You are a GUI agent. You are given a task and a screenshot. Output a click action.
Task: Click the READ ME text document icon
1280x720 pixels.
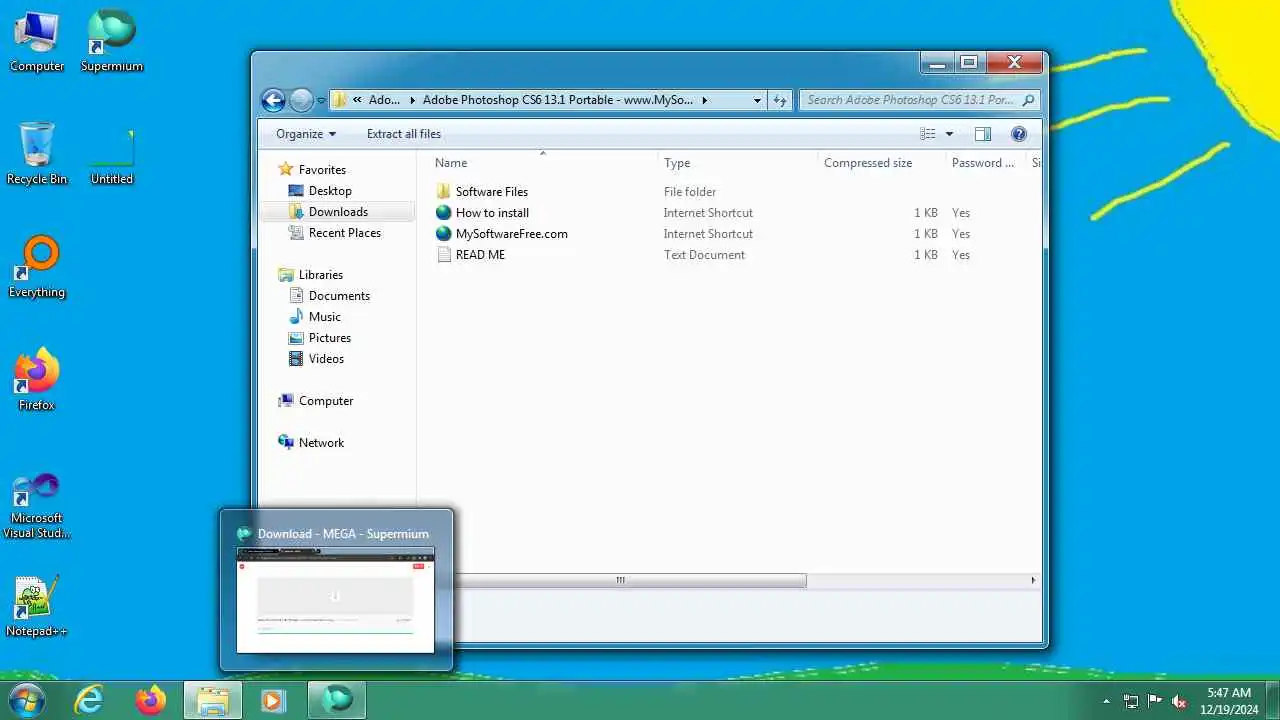444,255
